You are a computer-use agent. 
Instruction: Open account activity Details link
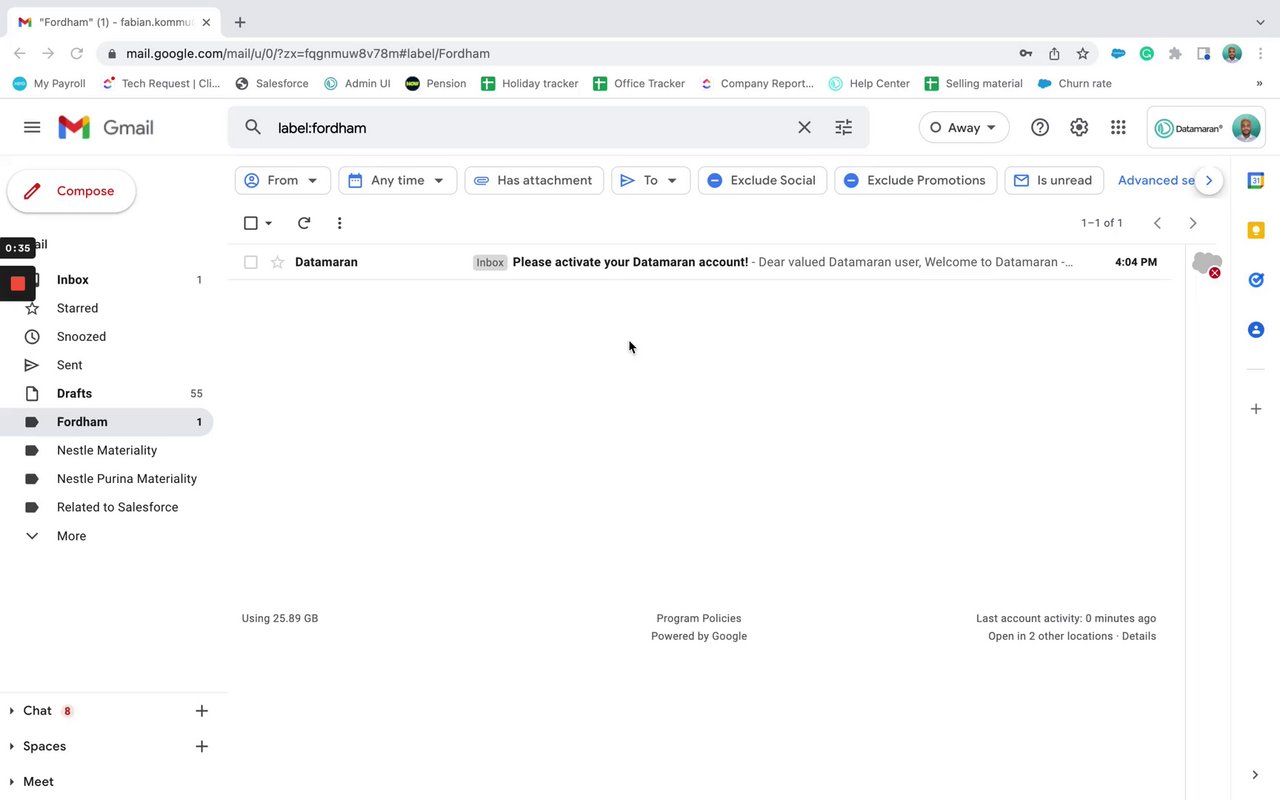click(1139, 636)
